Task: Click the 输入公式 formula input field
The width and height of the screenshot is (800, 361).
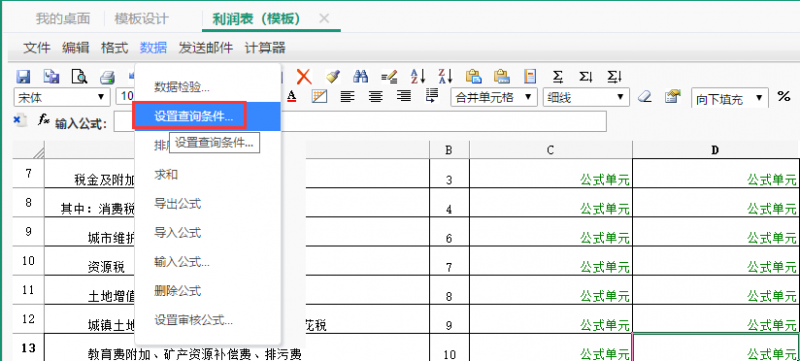Action: [360, 121]
